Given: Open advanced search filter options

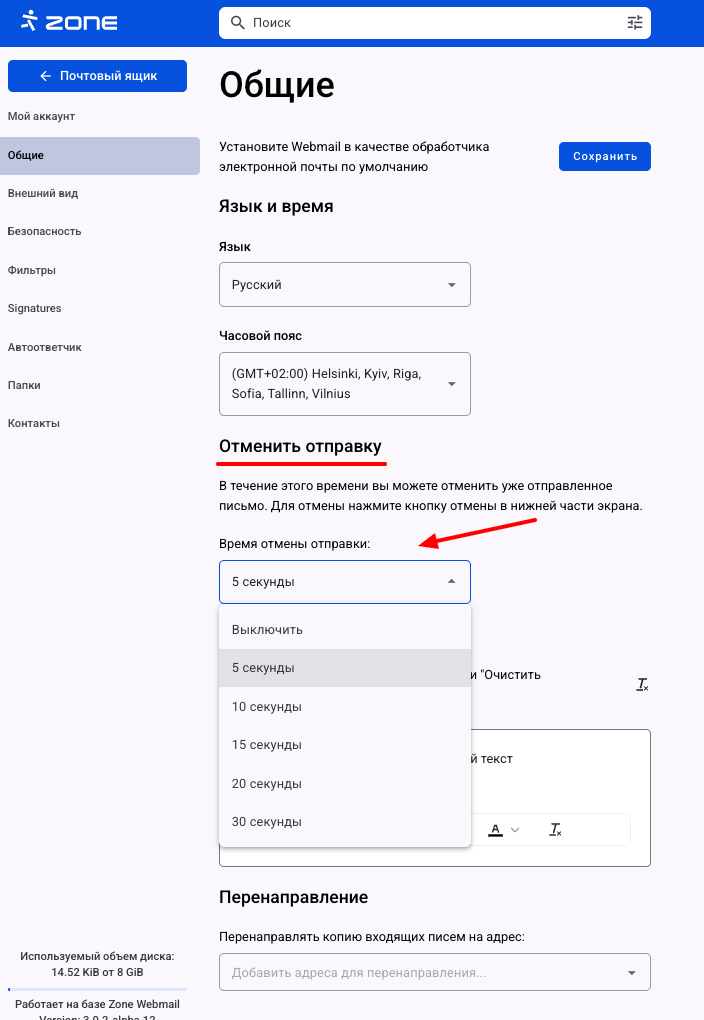Looking at the screenshot, I should [635, 22].
